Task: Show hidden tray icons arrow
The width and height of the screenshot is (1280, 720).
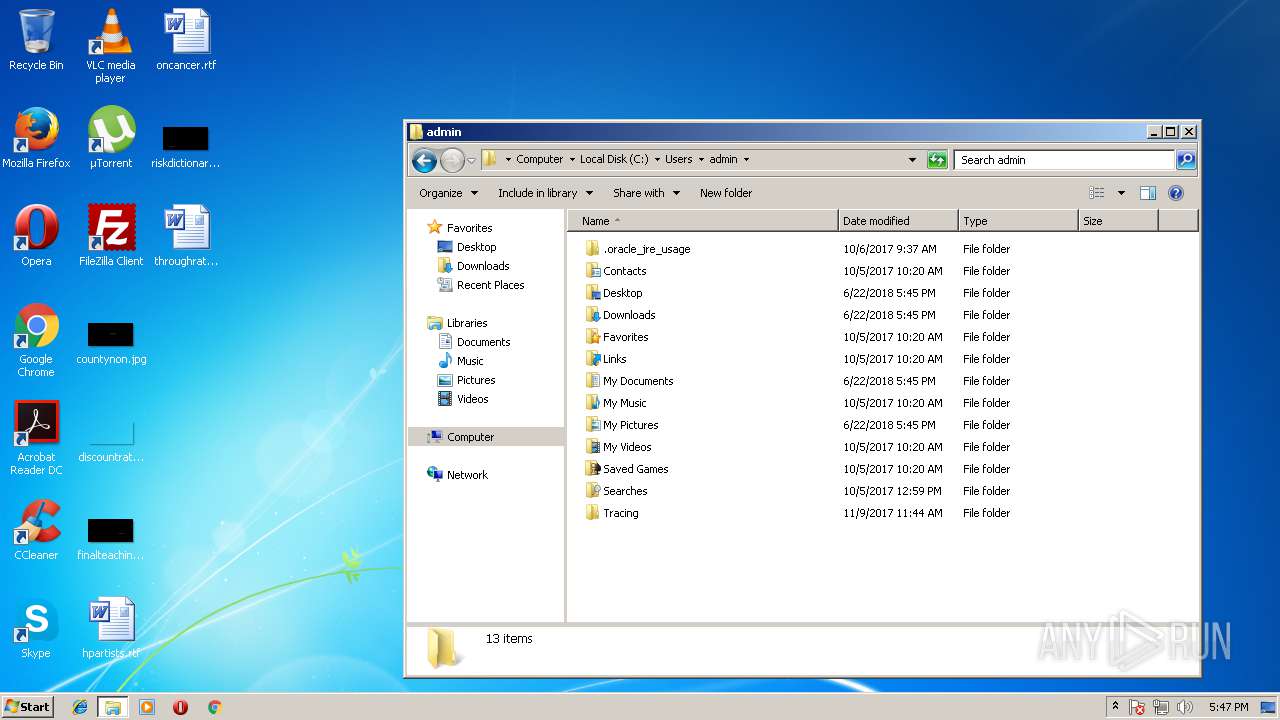Action: 1115,707
